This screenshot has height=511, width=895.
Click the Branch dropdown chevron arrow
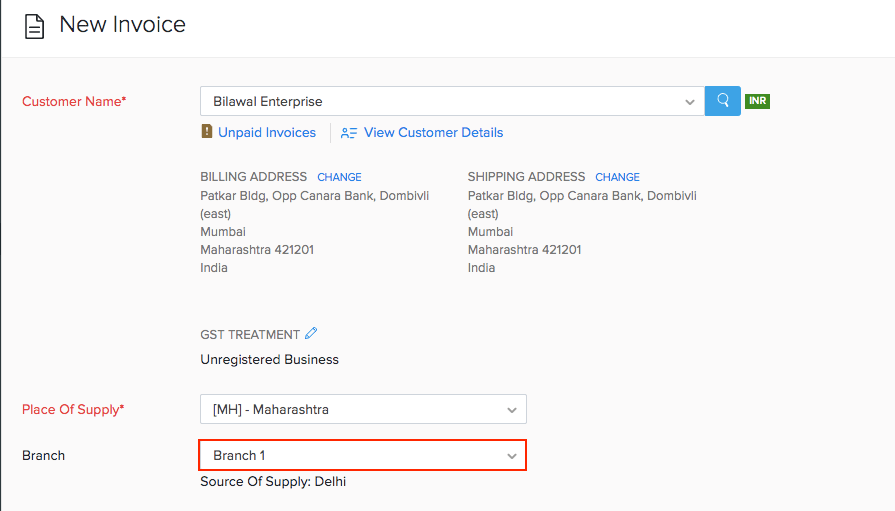(x=512, y=456)
